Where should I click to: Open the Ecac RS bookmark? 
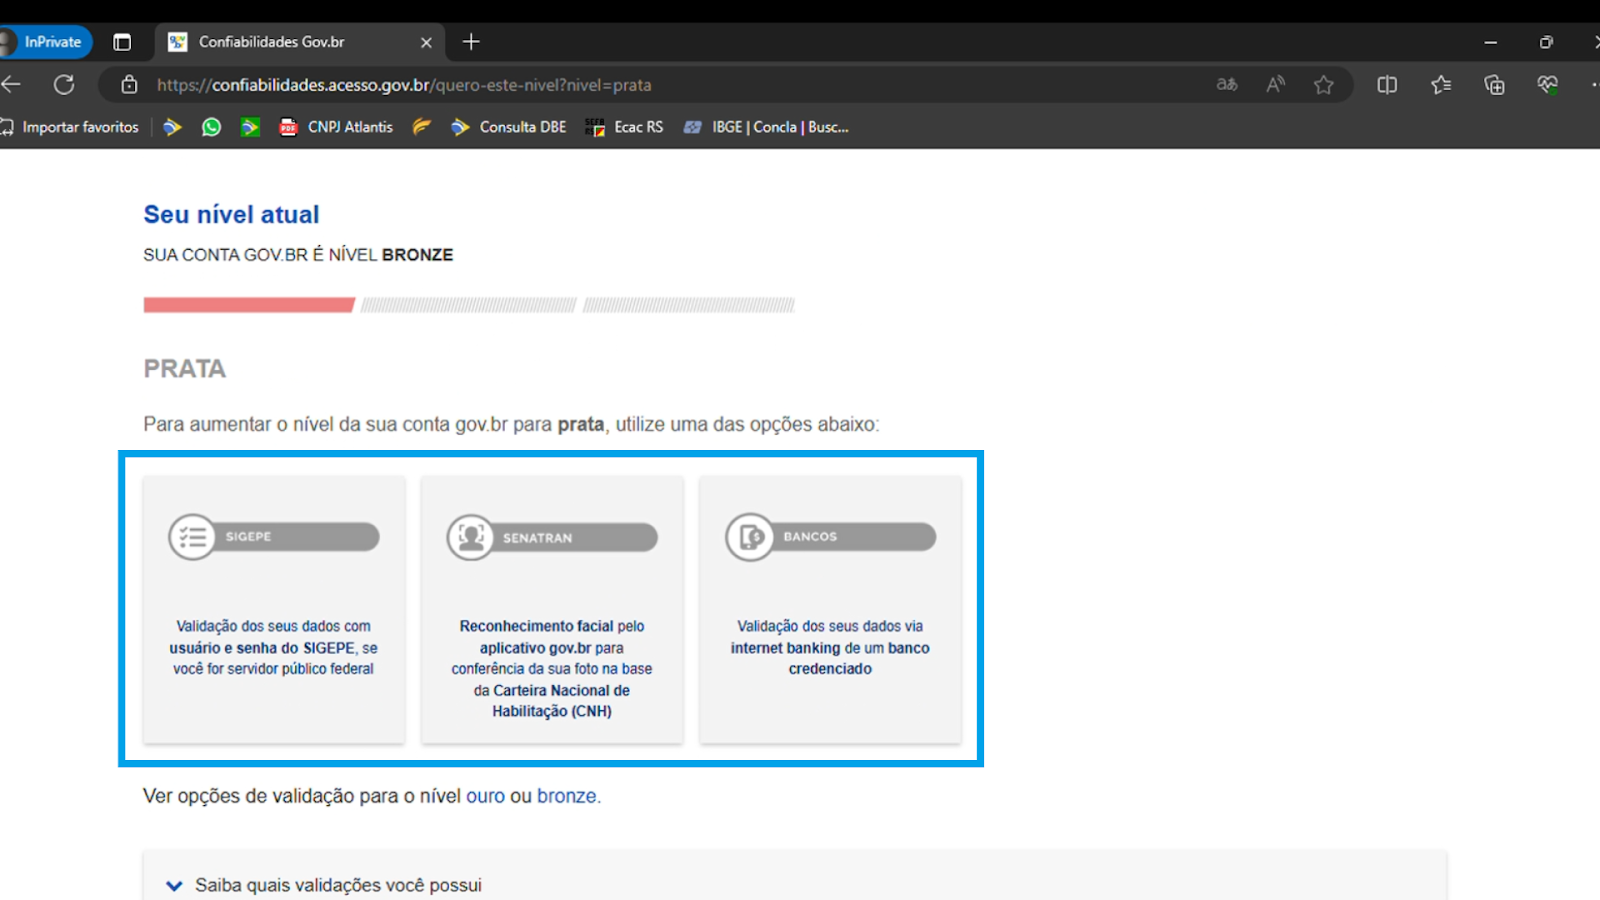624,127
